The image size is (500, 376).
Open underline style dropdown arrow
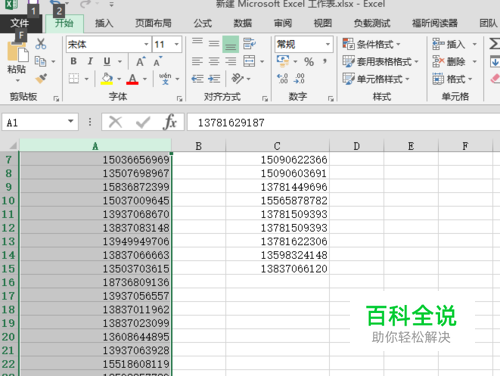point(120,61)
